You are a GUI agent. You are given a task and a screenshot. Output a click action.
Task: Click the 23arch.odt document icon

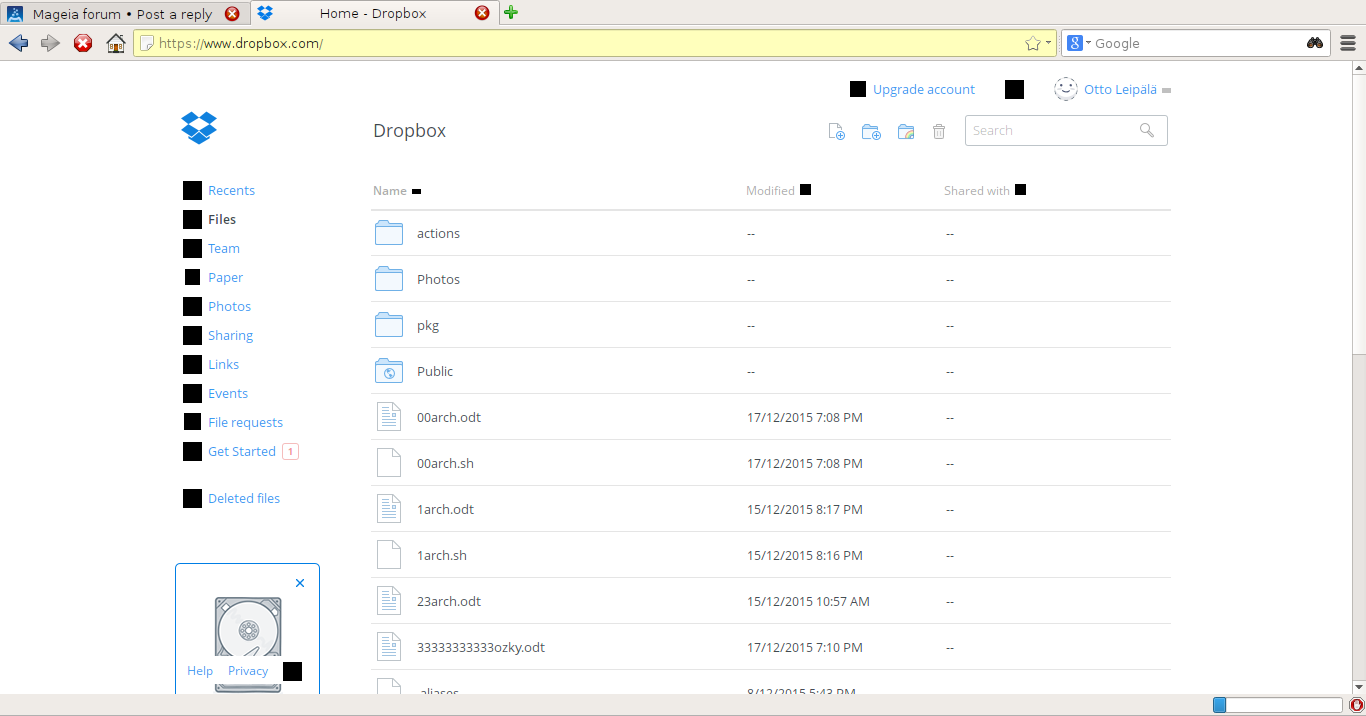point(389,601)
